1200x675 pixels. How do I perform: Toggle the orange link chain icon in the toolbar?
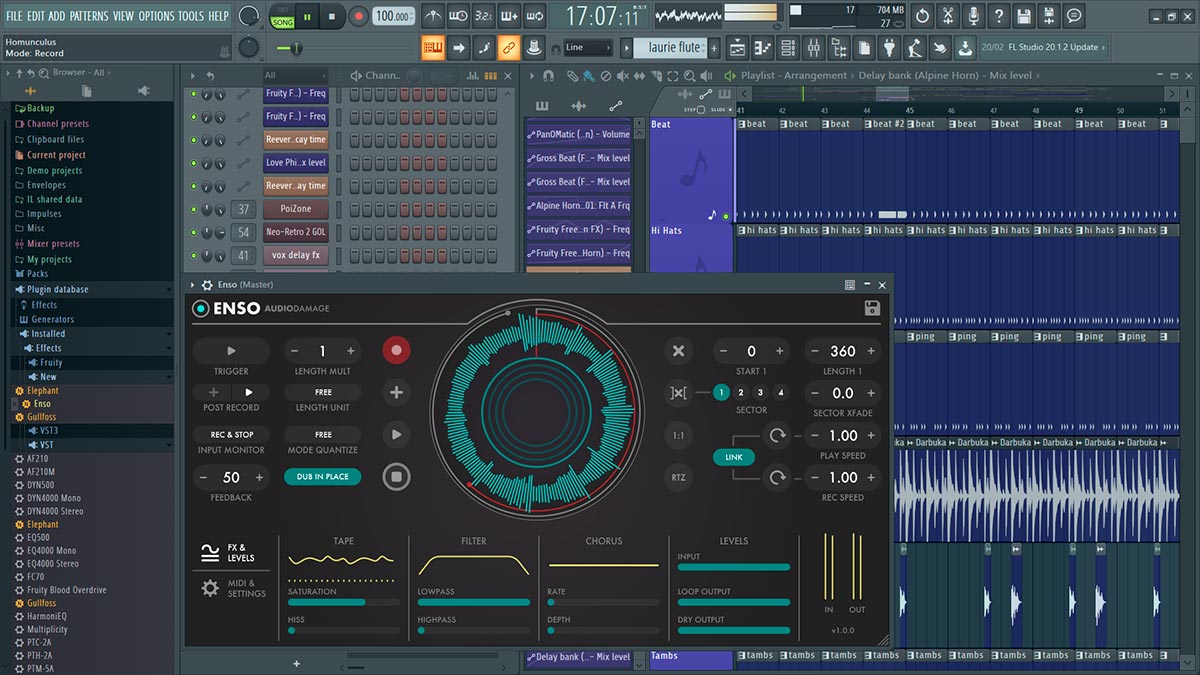point(509,47)
